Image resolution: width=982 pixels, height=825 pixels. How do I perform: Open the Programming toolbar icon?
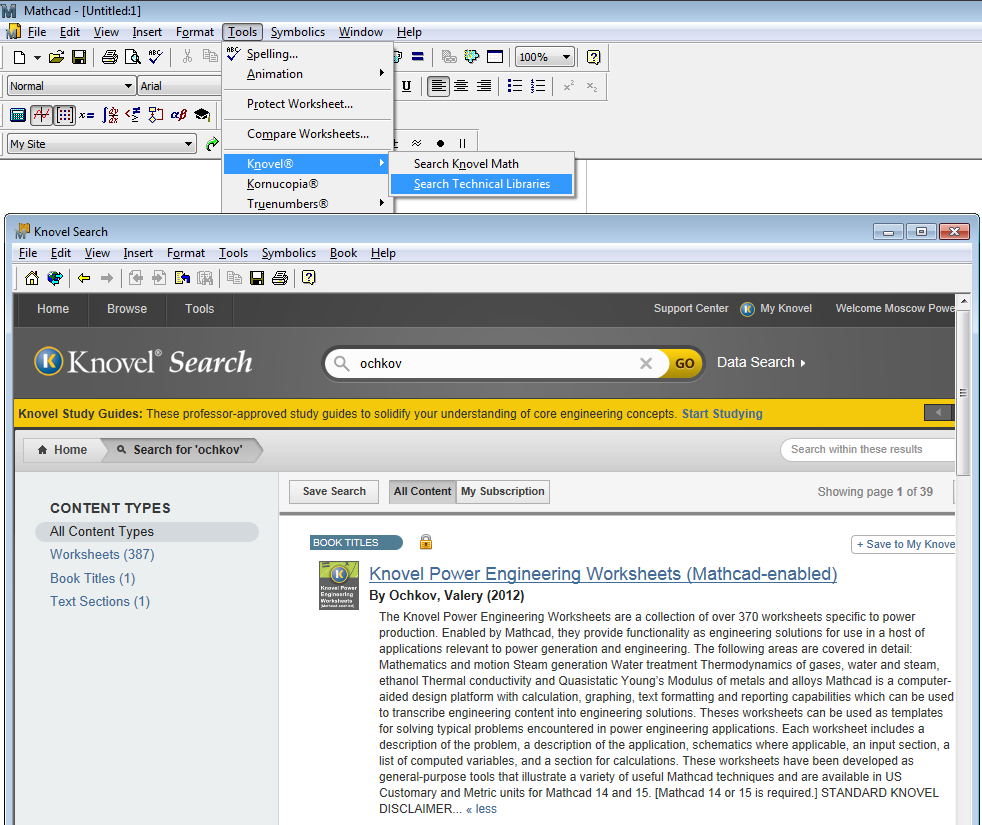click(x=156, y=115)
